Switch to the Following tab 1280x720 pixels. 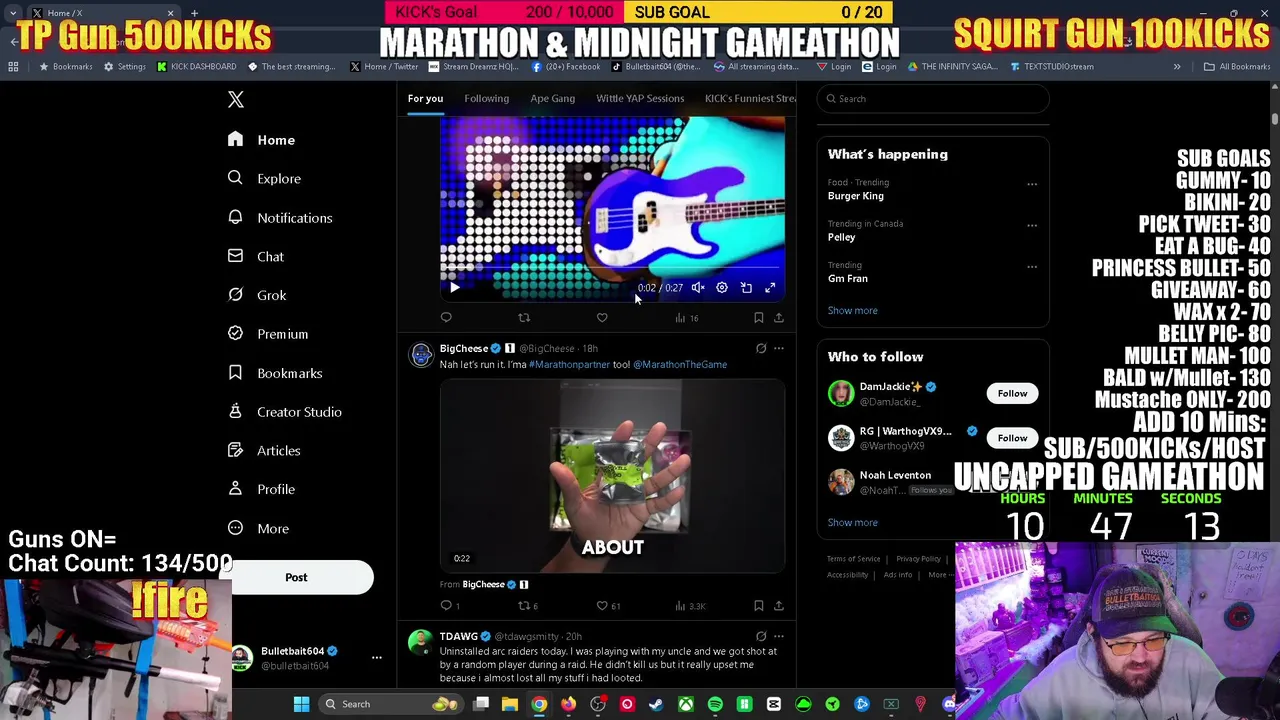[x=486, y=98]
